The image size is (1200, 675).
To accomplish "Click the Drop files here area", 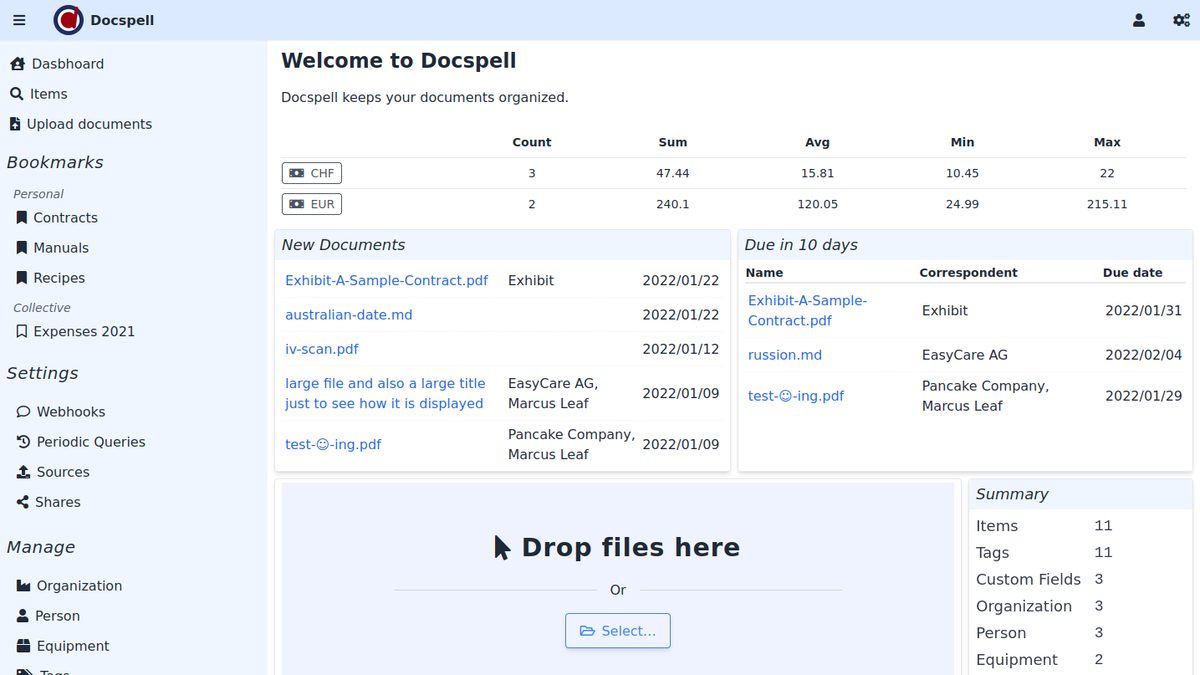I will point(618,547).
